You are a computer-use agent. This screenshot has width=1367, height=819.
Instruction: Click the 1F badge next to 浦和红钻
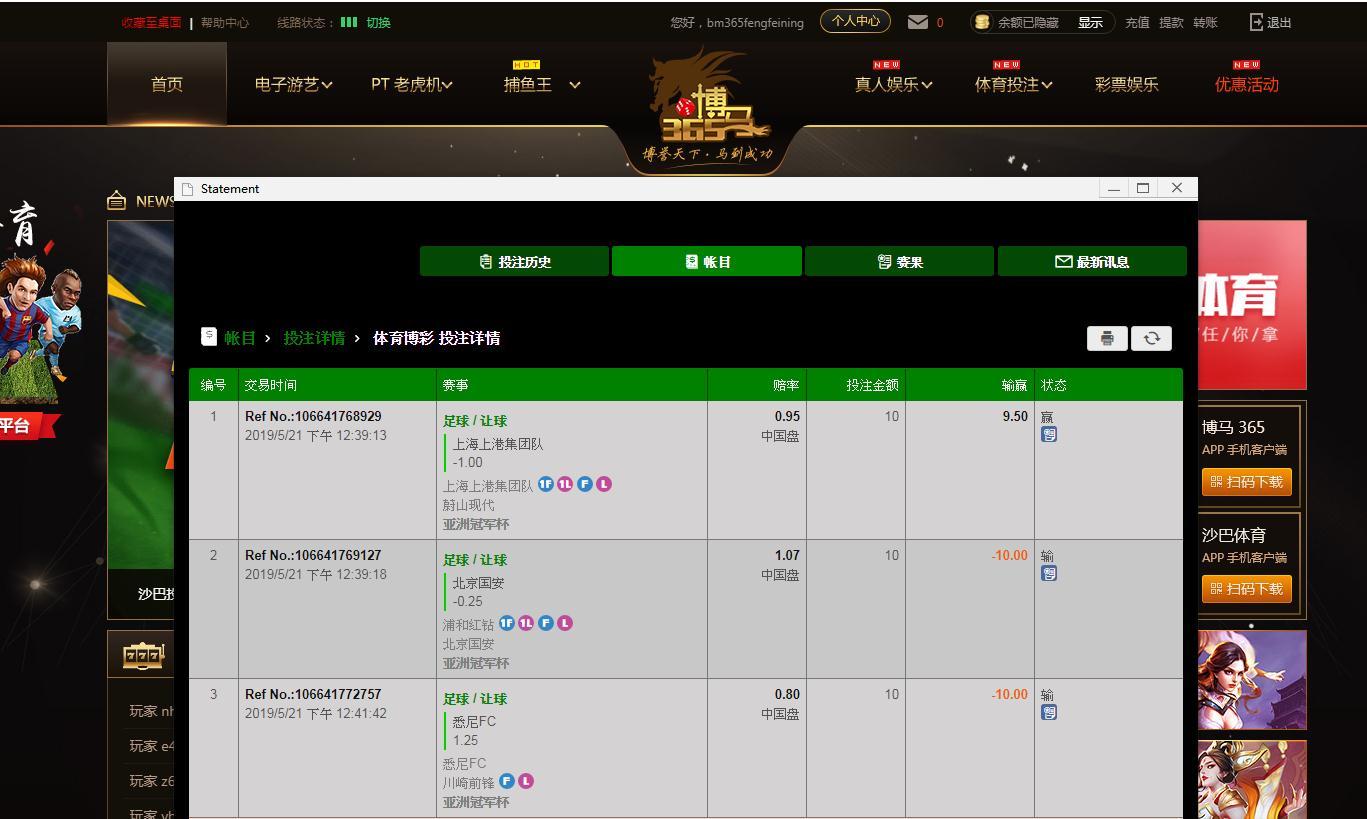point(506,623)
